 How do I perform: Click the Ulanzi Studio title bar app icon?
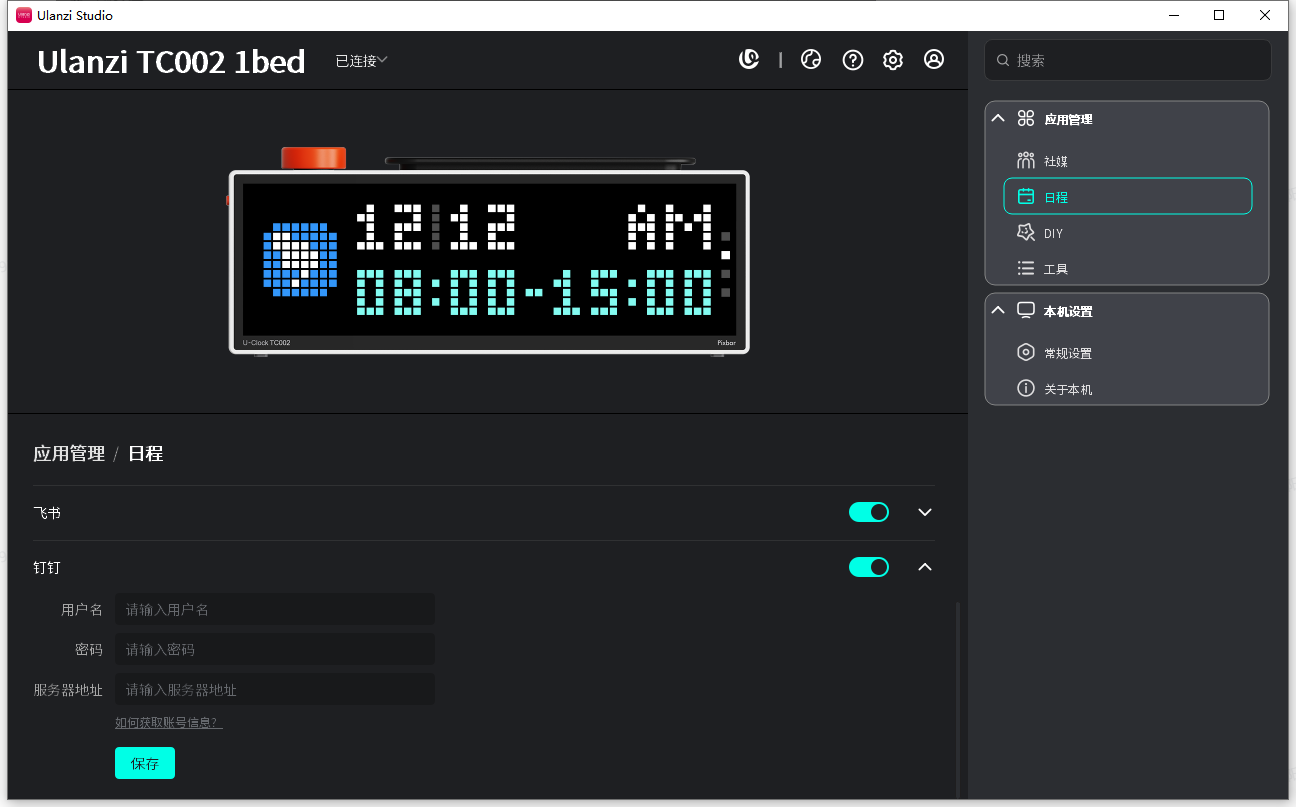(24, 15)
